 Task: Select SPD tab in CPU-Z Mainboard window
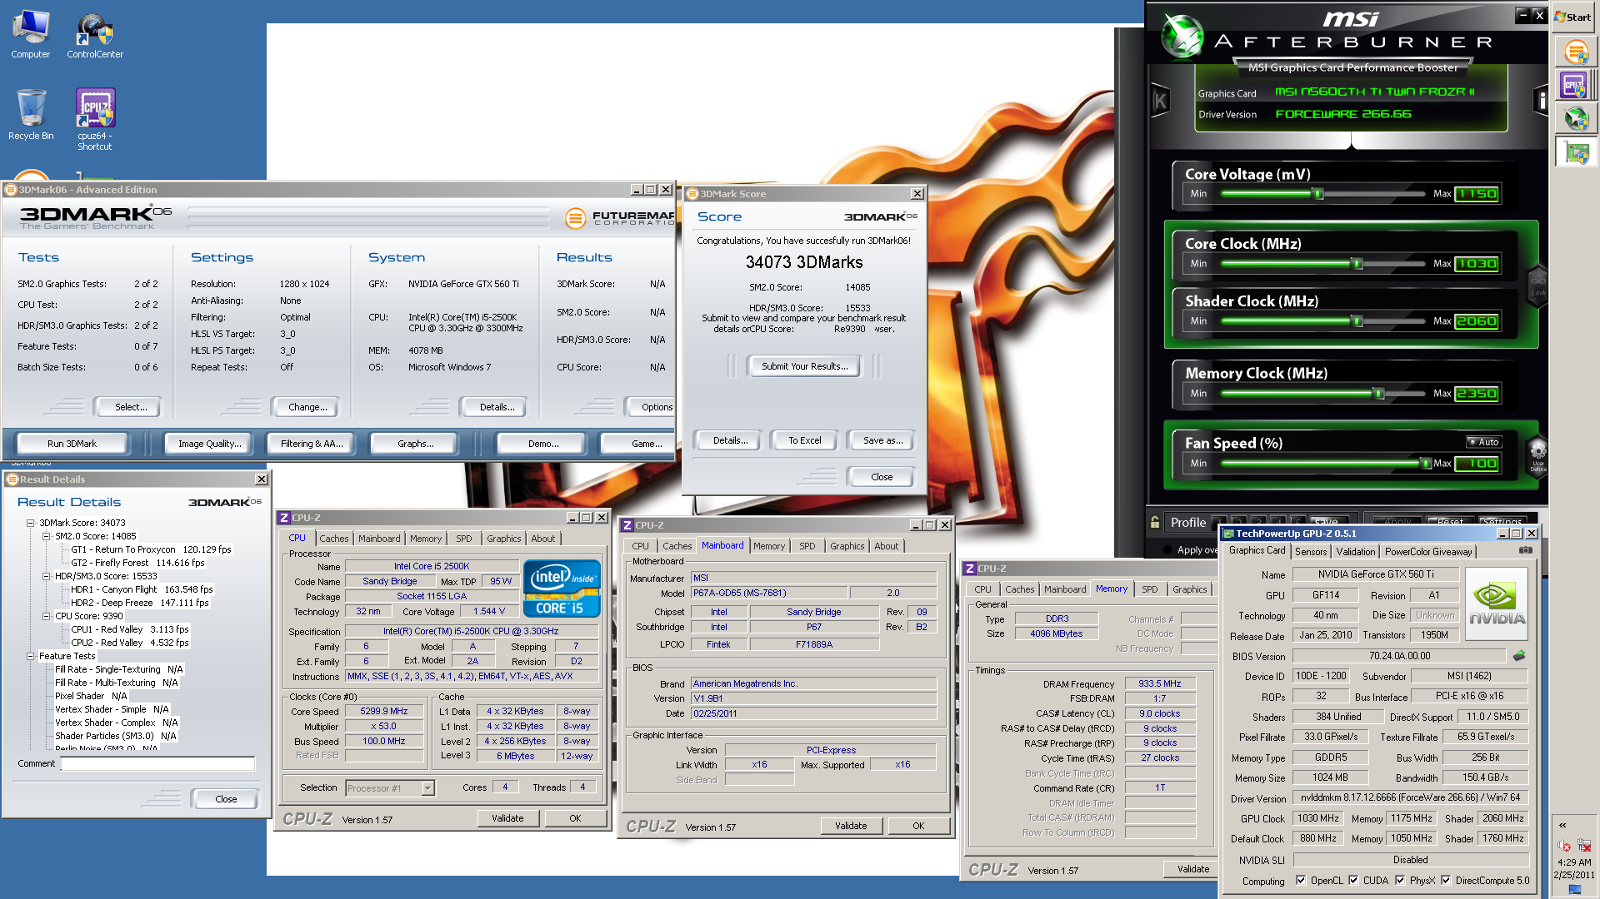pos(807,546)
